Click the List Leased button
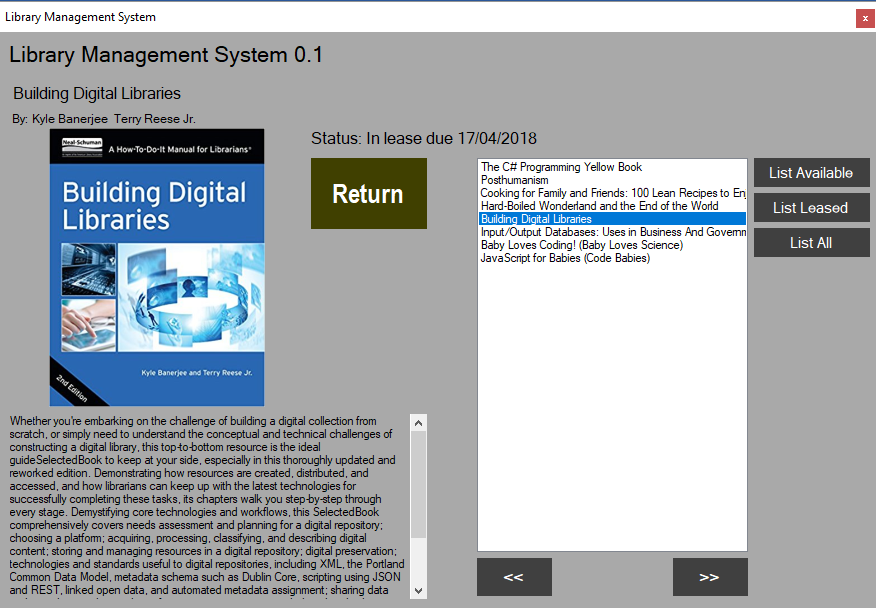Image resolution: width=876 pixels, height=608 pixels. click(811, 208)
